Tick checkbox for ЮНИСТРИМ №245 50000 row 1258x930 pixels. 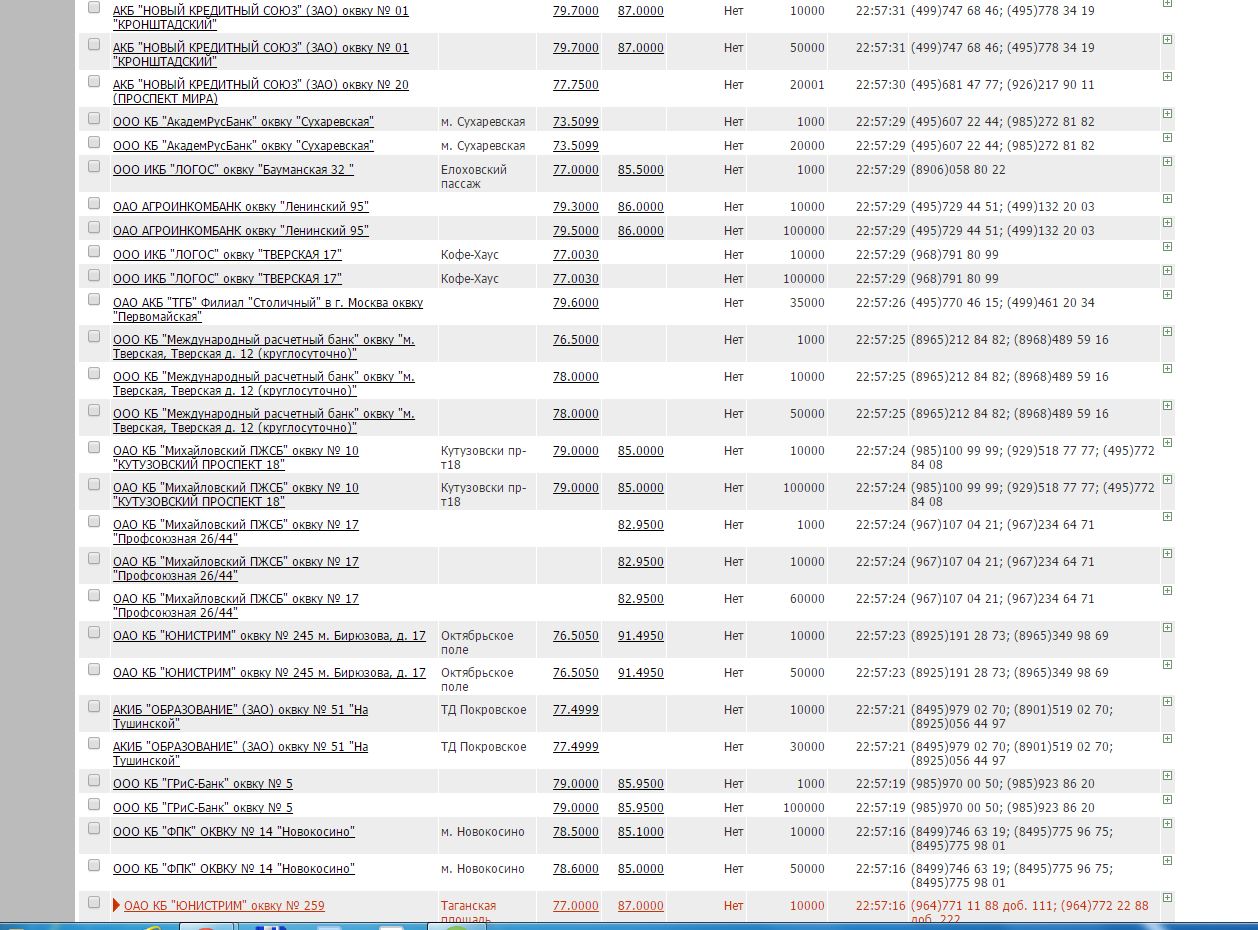[x=94, y=669]
